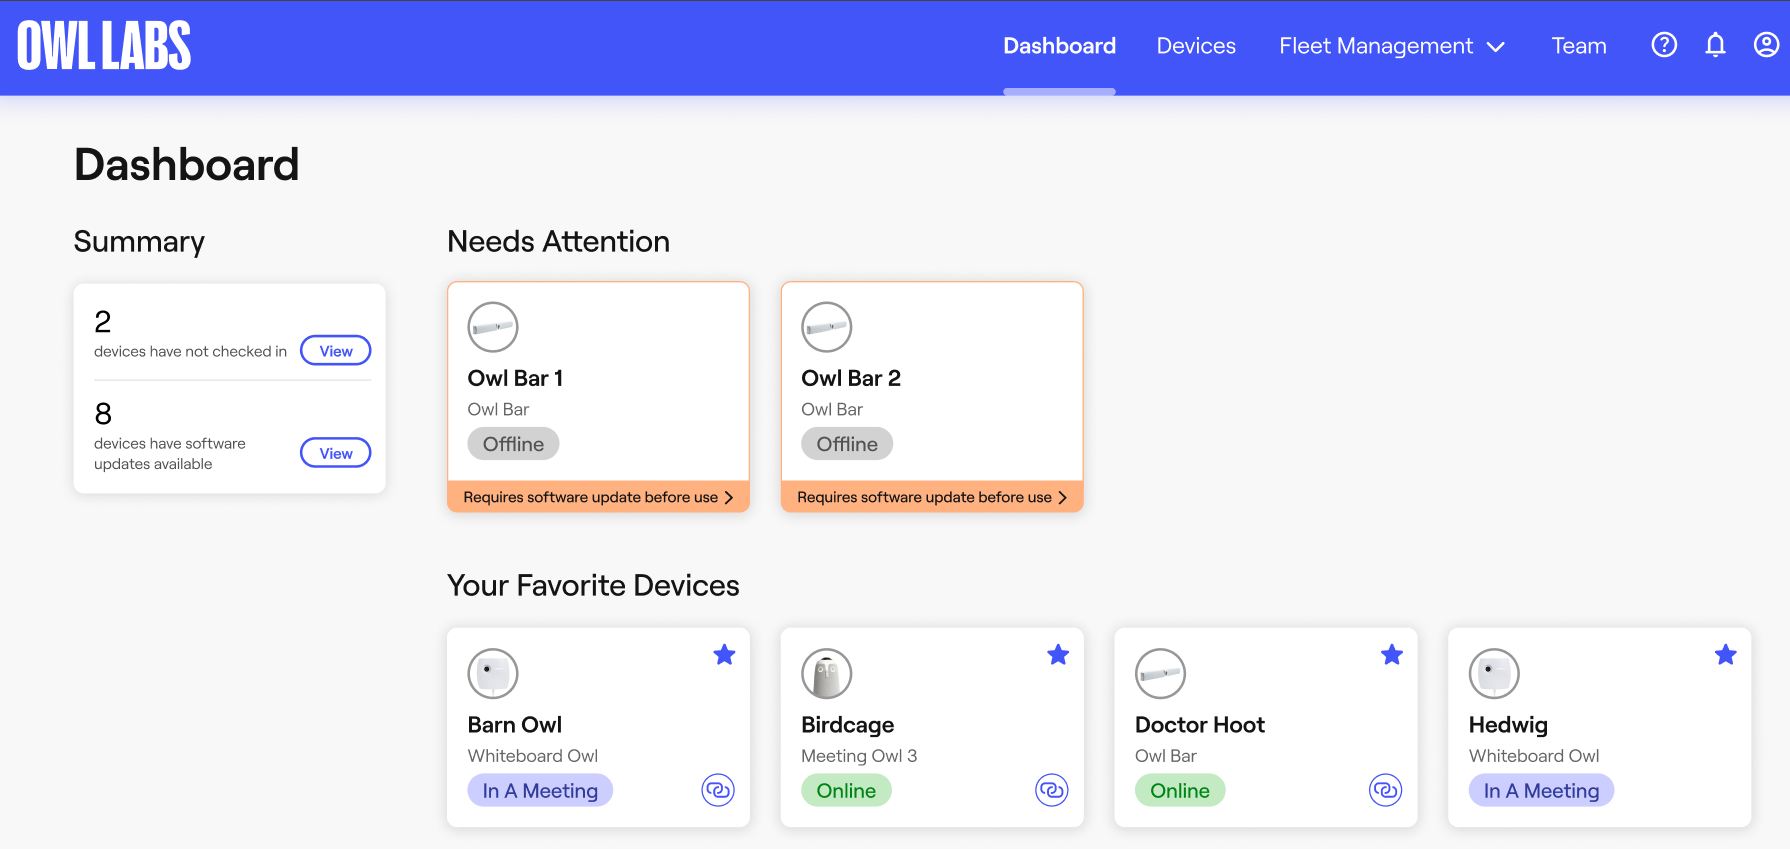
Task: View devices with software updates available
Action: [x=336, y=453]
